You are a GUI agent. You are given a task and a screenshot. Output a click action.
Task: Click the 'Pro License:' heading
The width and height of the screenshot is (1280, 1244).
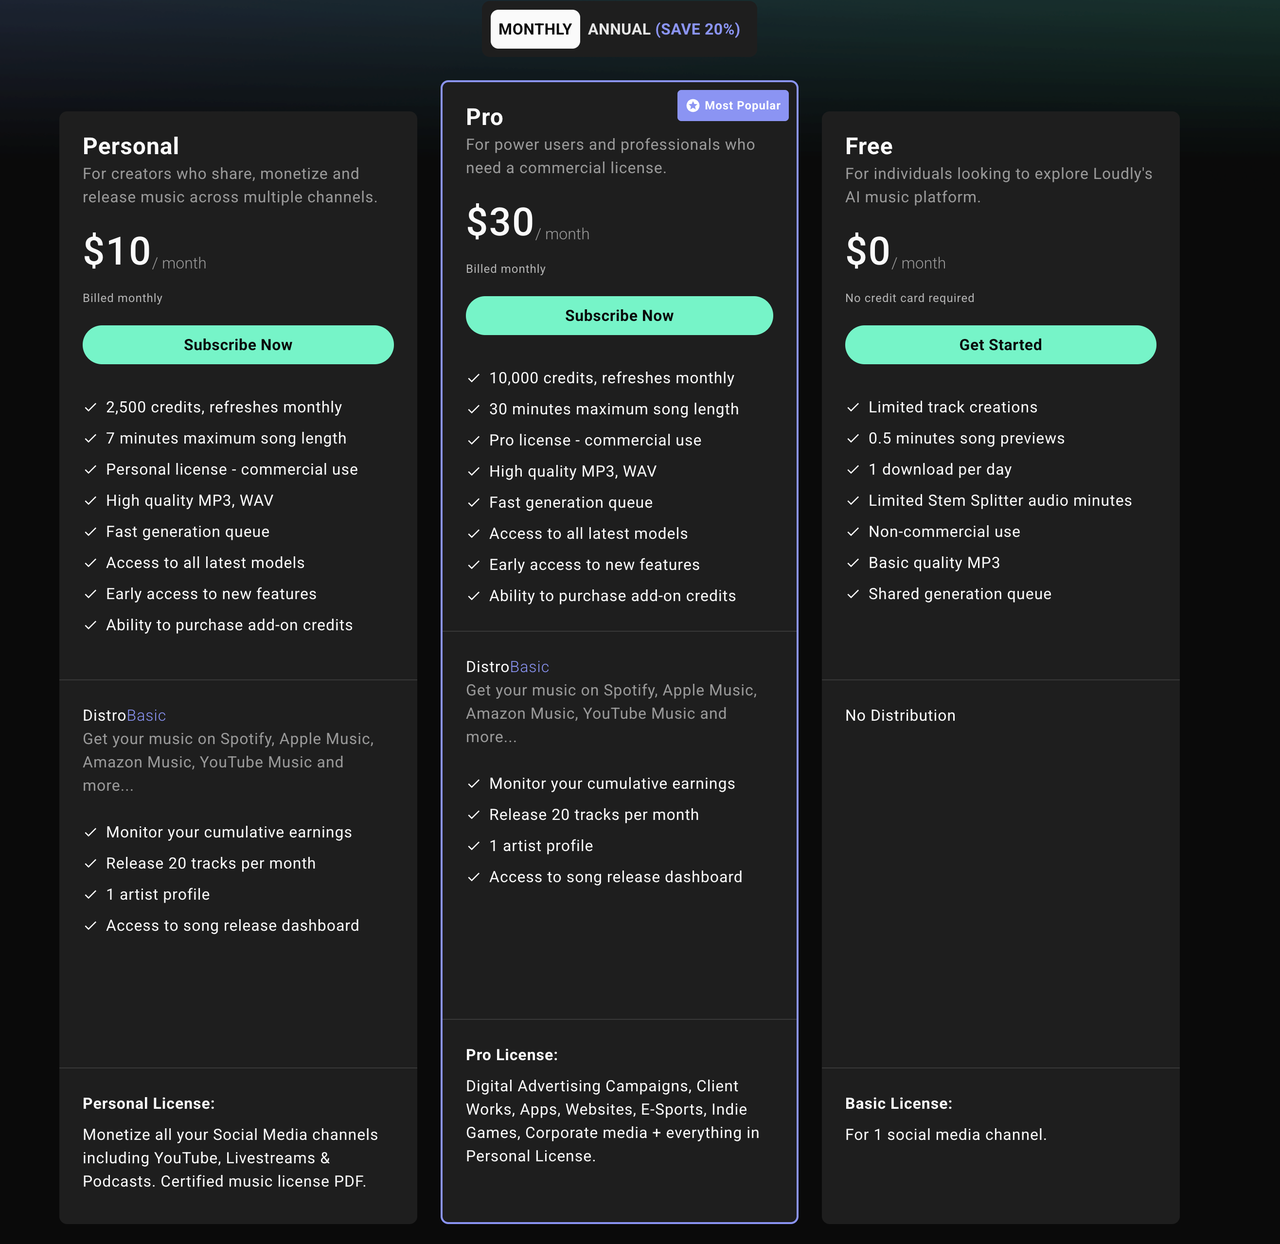(512, 1055)
